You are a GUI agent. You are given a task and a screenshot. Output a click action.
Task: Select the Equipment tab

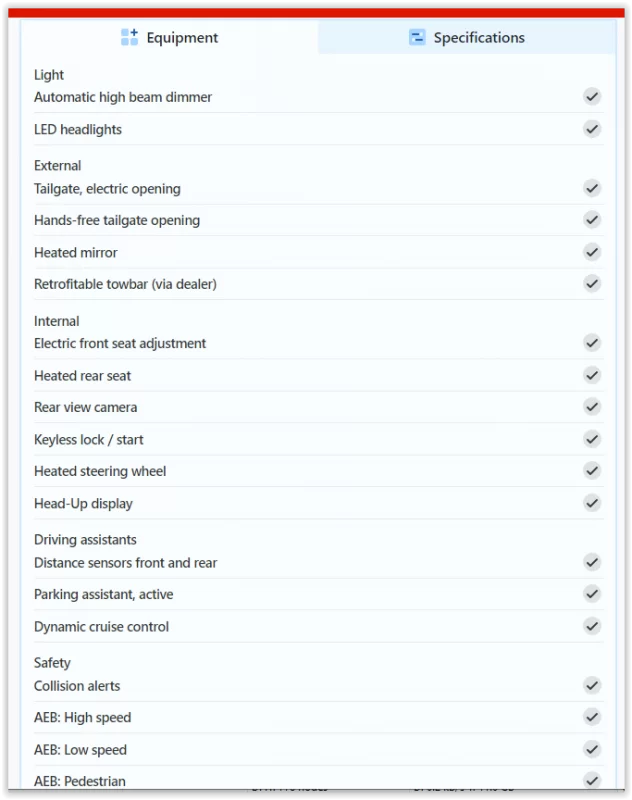pos(169,38)
